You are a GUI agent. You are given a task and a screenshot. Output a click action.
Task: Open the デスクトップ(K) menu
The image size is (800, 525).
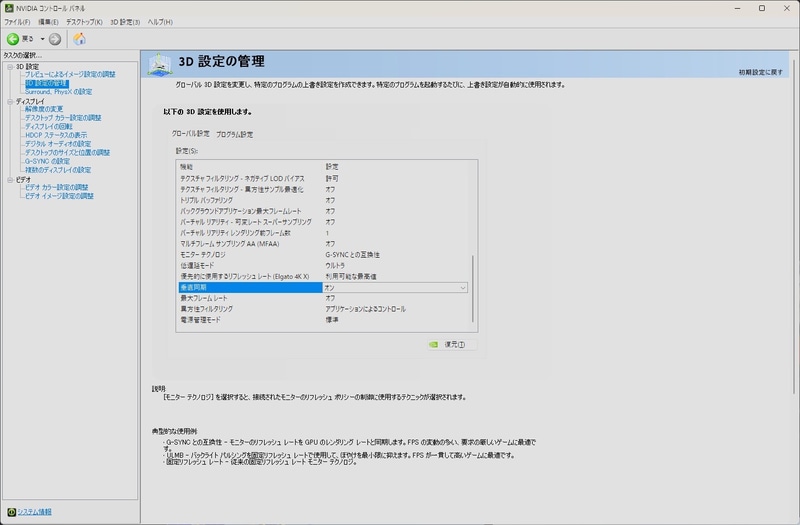click(x=84, y=22)
